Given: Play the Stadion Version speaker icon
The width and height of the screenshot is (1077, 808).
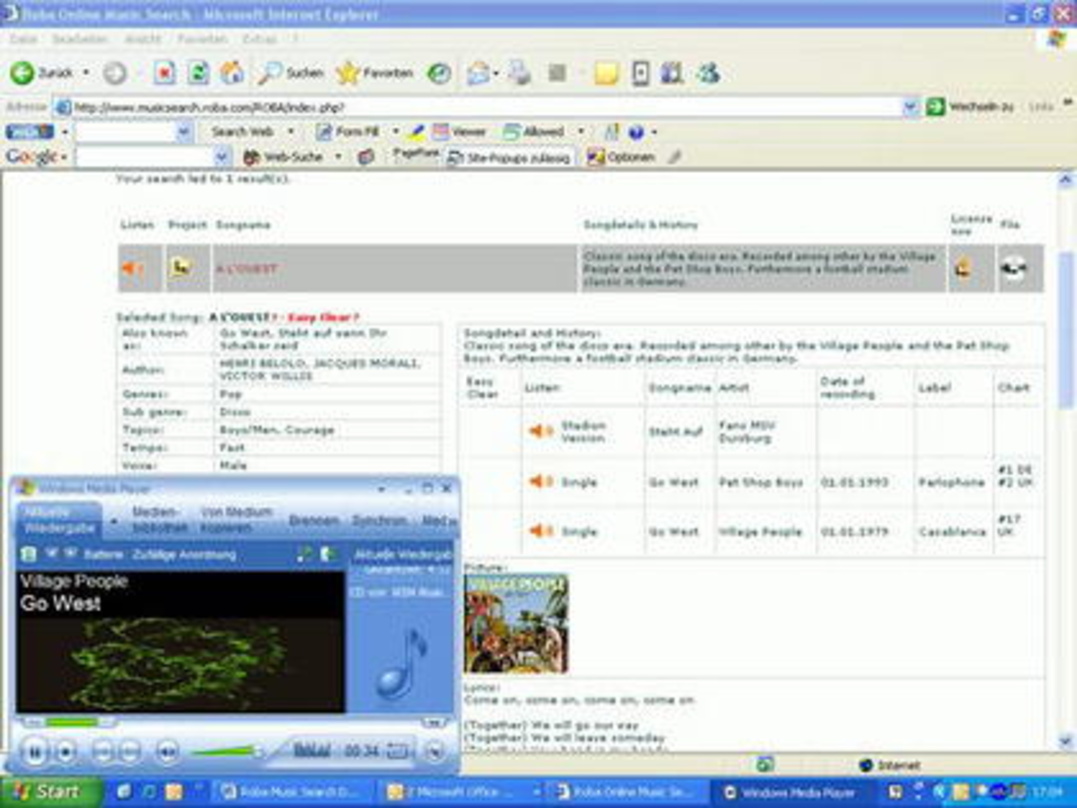Looking at the screenshot, I should coord(541,431).
